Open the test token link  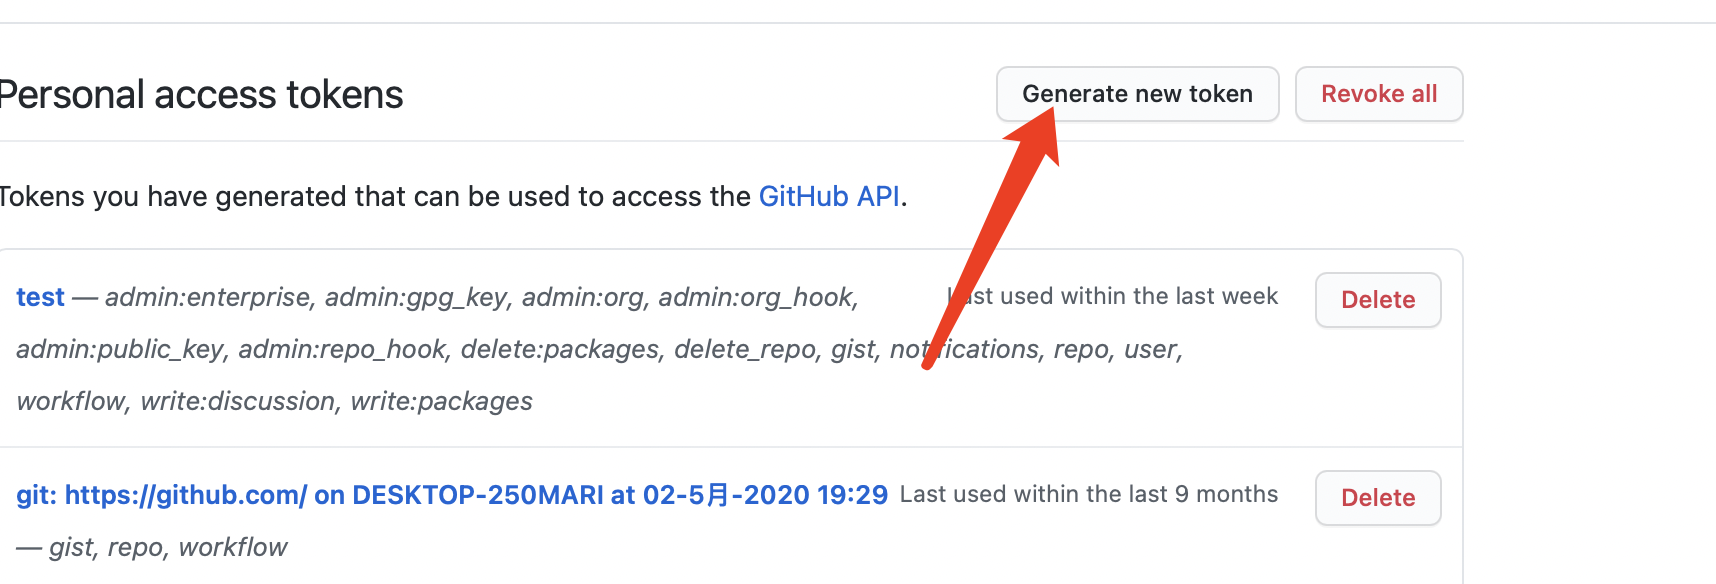(40, 297)
